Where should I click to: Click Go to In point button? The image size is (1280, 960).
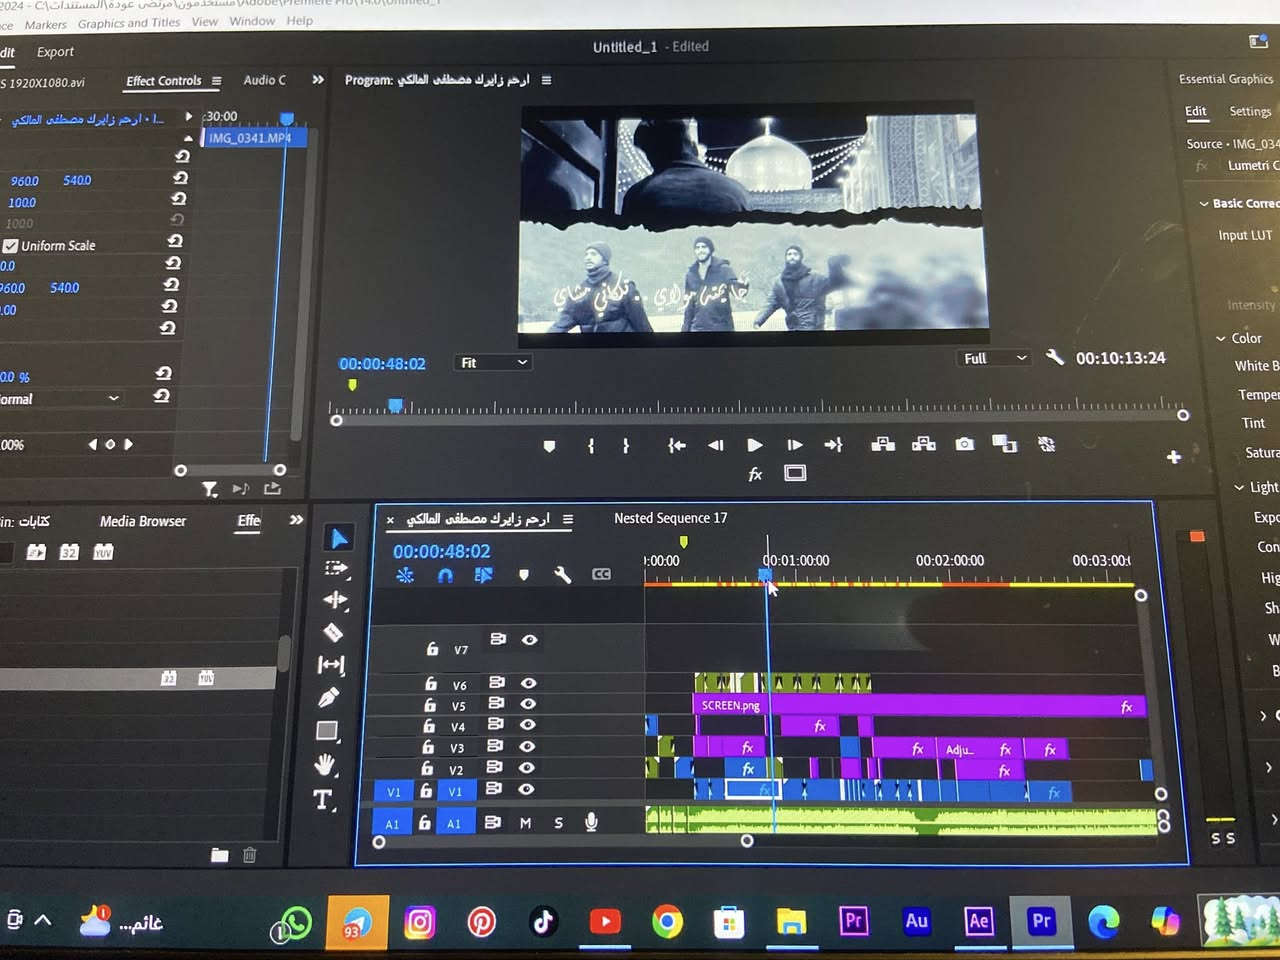pos(677,446)
